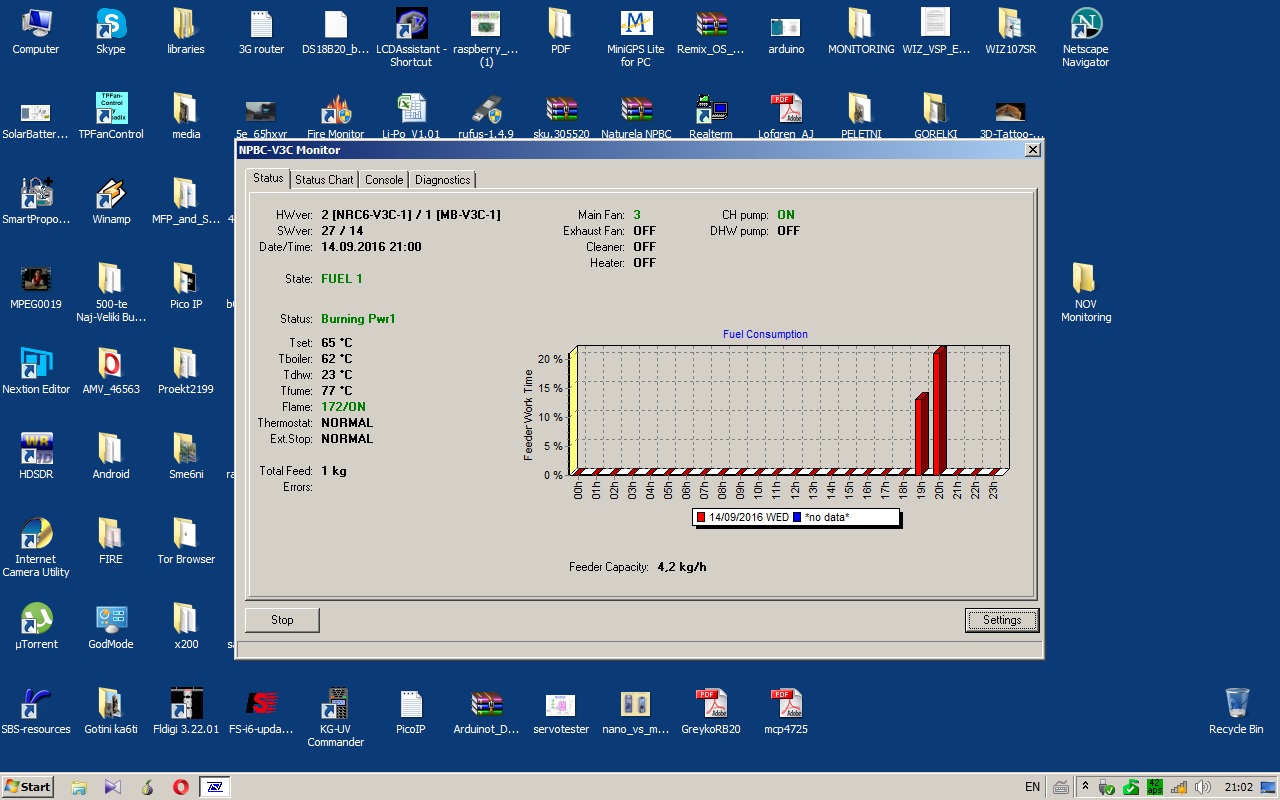1280x800 pixels.
Task: Click the tallest red bar at 20h
Action: click(938, 410)
